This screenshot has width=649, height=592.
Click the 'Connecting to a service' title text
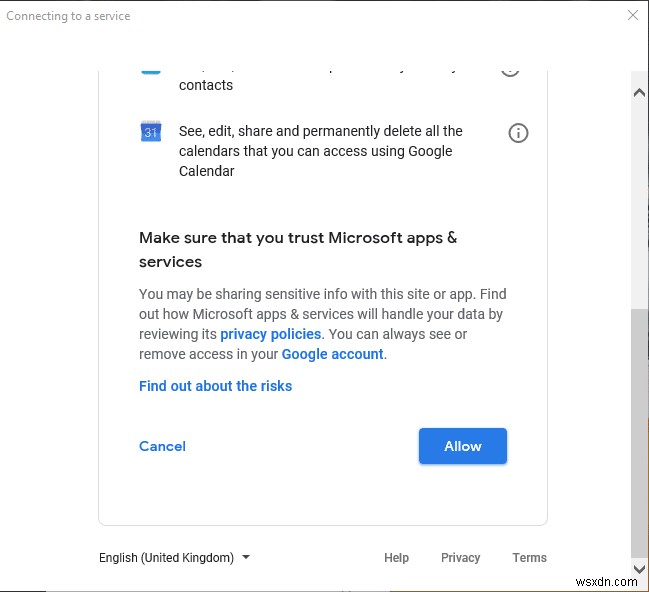click(x=68, y=16)
